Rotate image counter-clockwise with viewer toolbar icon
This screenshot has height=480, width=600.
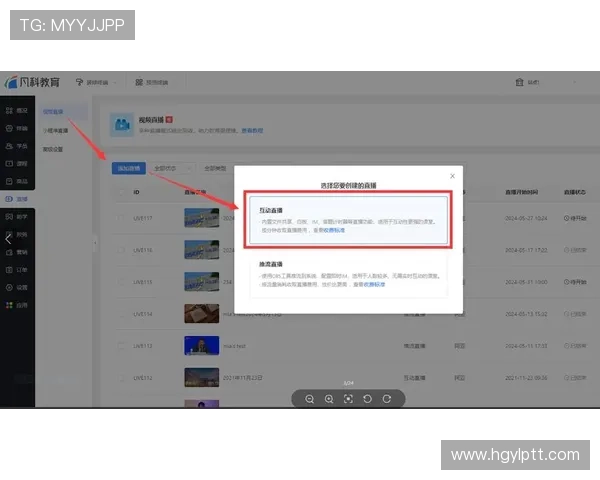[x=367, y=398]
